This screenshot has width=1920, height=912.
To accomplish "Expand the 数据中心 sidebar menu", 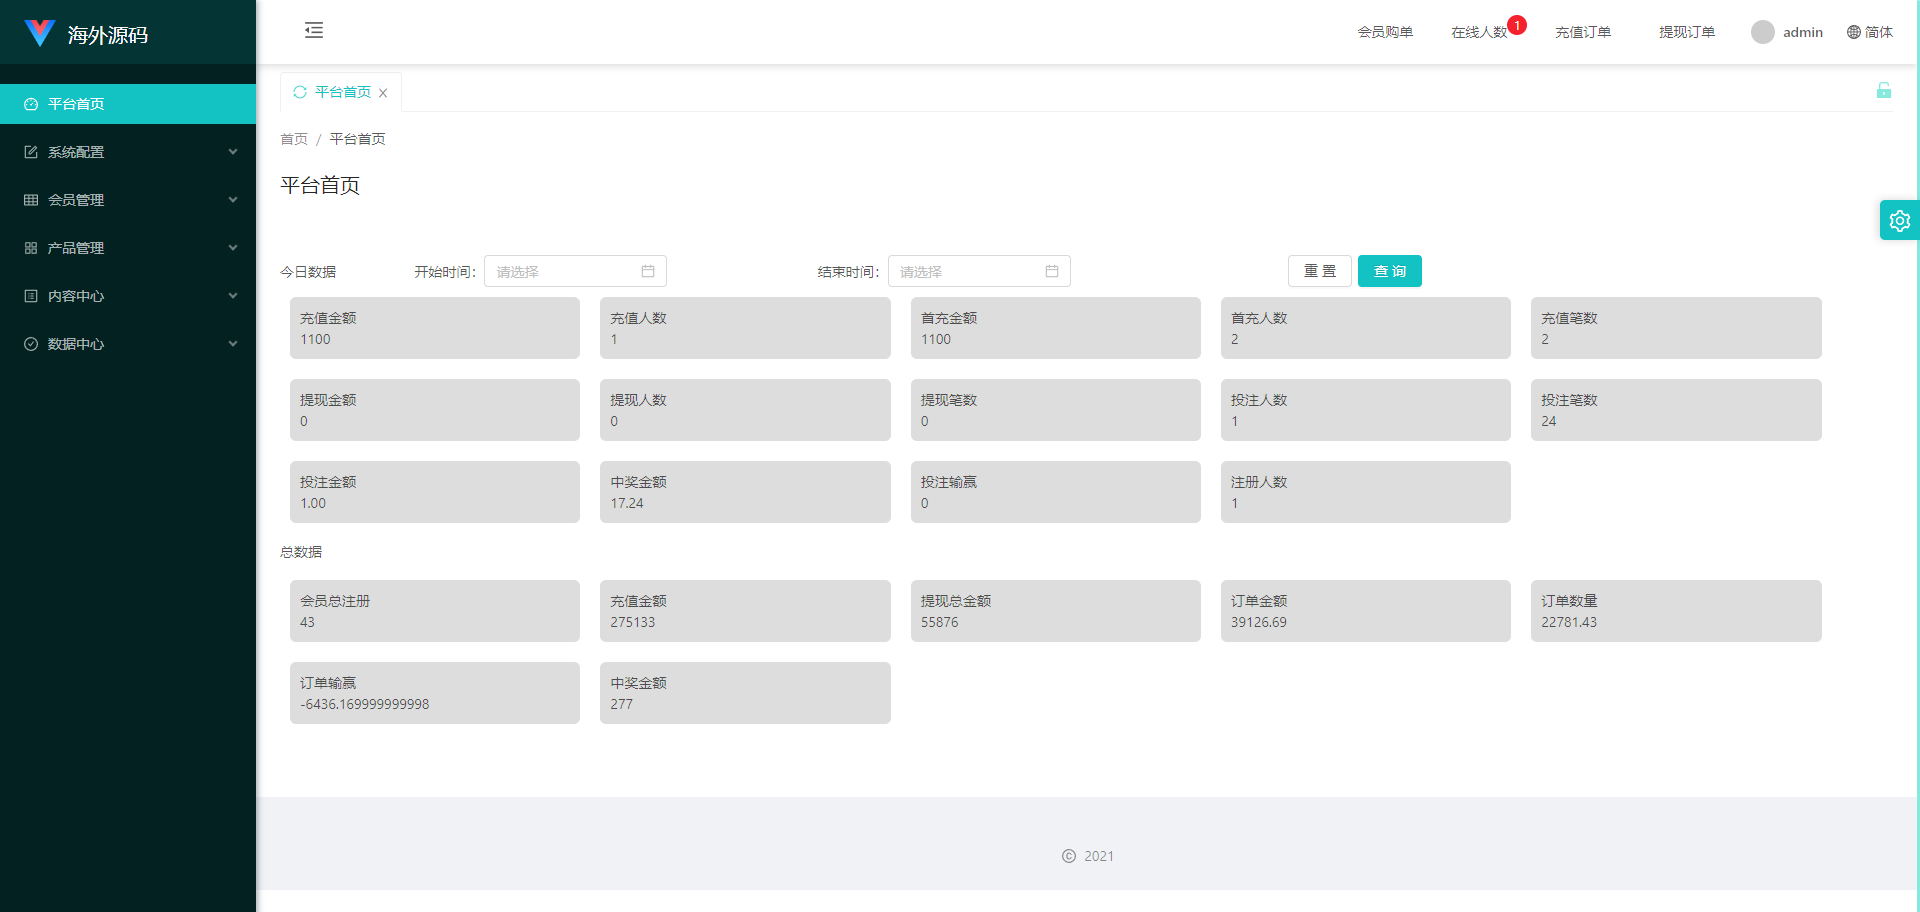I will pyautogui.click(x=128, y=344).
